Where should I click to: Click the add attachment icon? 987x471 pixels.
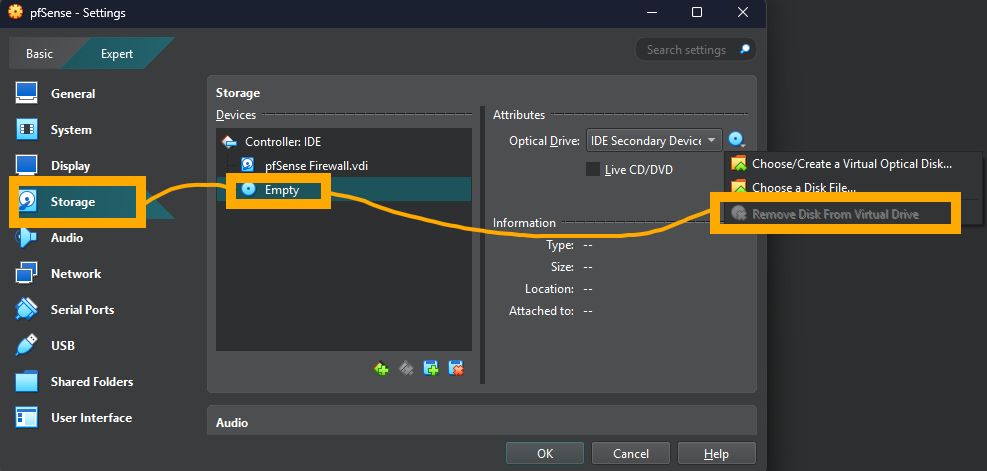tap(431, 368)
